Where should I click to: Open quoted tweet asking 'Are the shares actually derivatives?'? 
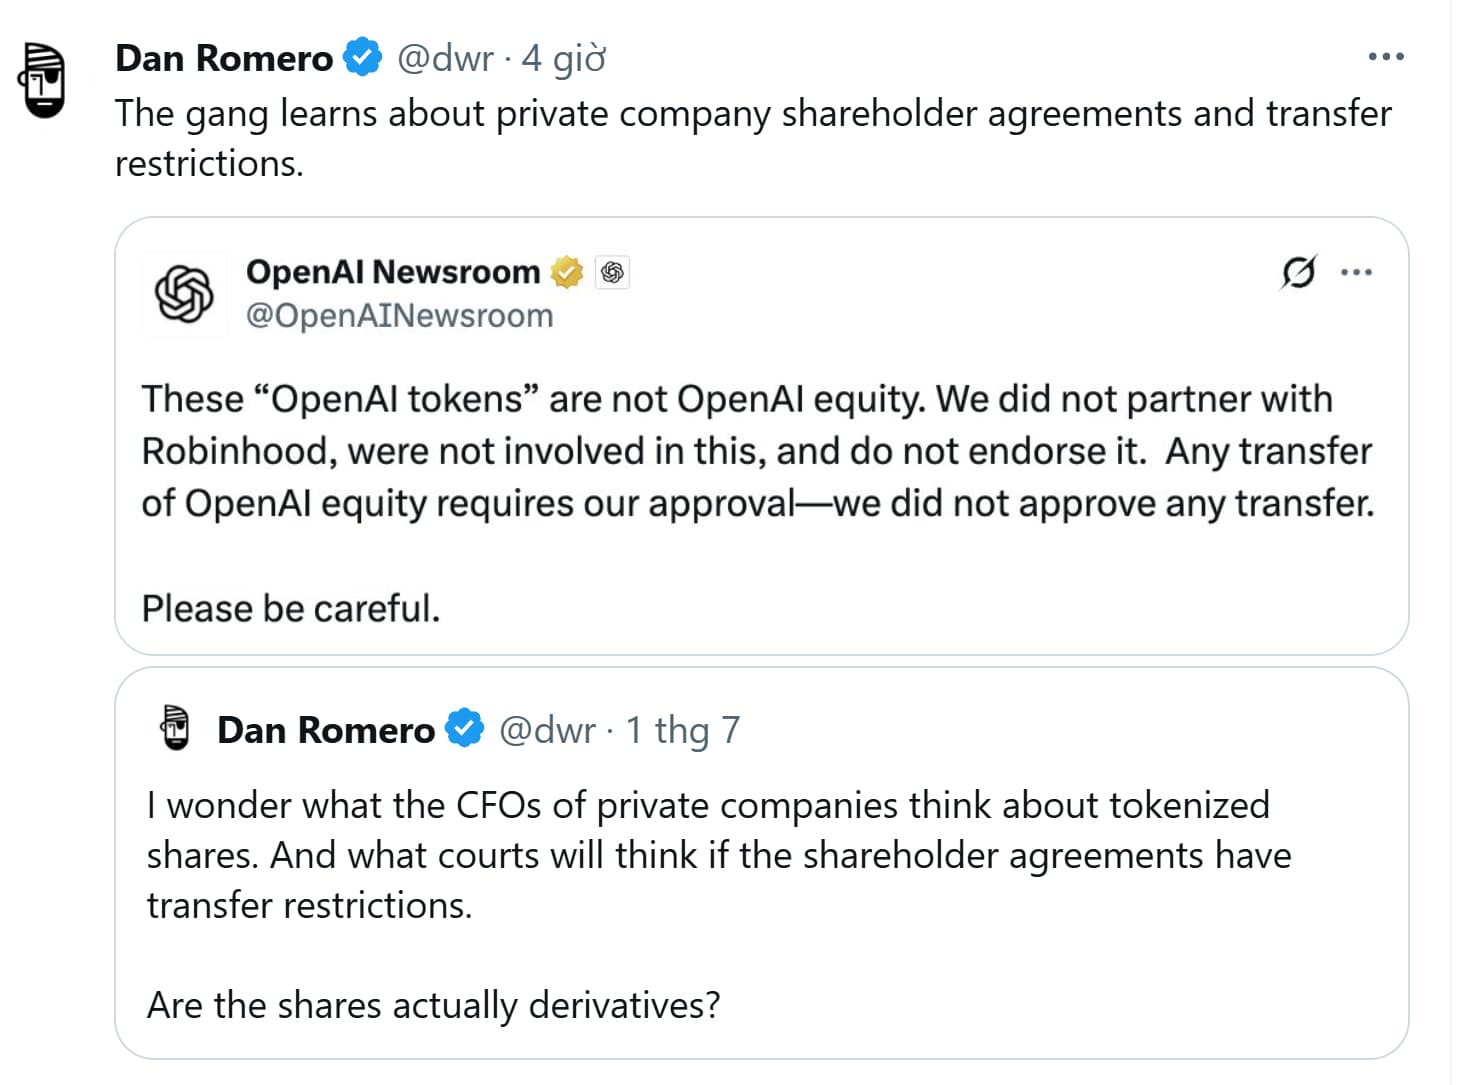[433, 1004]
